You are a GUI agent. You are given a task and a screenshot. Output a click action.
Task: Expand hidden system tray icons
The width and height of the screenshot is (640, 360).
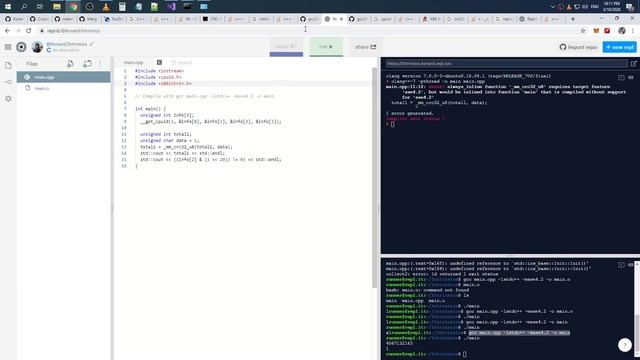(x=553, y=7)
